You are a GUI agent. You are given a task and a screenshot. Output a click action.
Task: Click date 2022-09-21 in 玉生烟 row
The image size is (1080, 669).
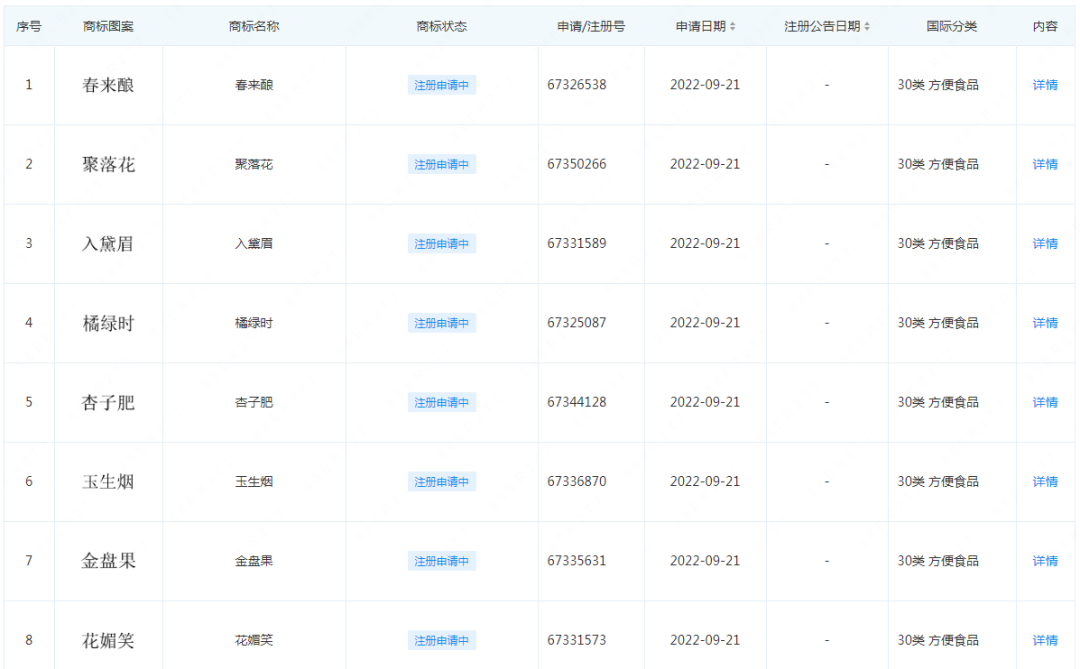(x=705, y=481)
